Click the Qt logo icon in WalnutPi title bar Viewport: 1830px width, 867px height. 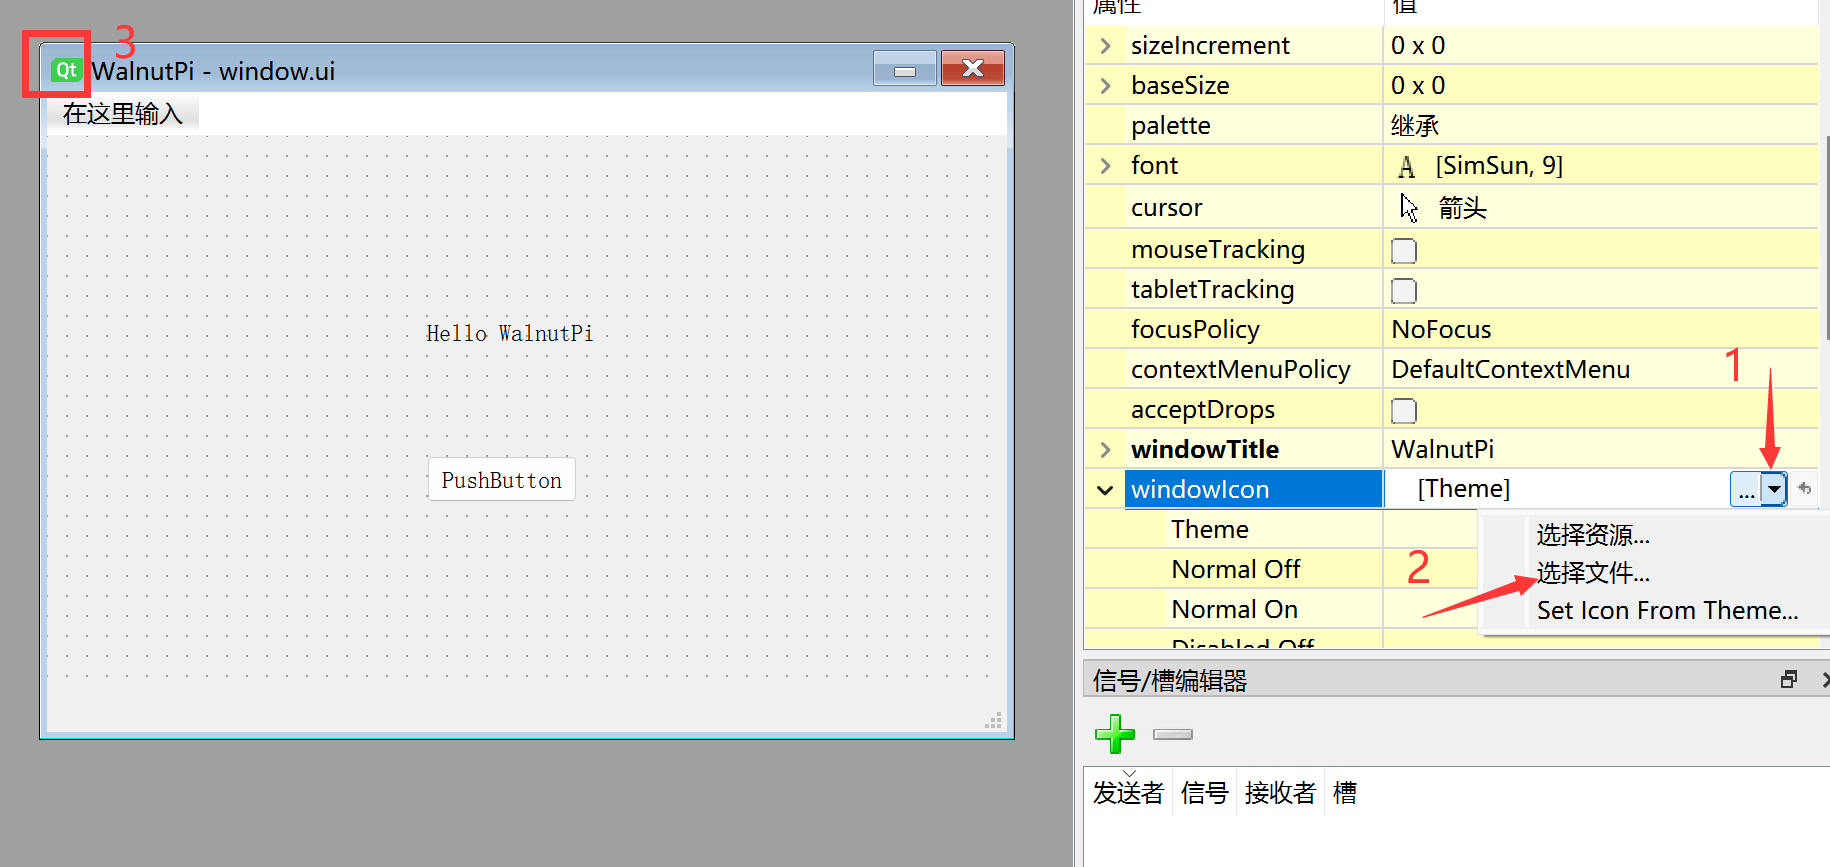pos(66,70)
